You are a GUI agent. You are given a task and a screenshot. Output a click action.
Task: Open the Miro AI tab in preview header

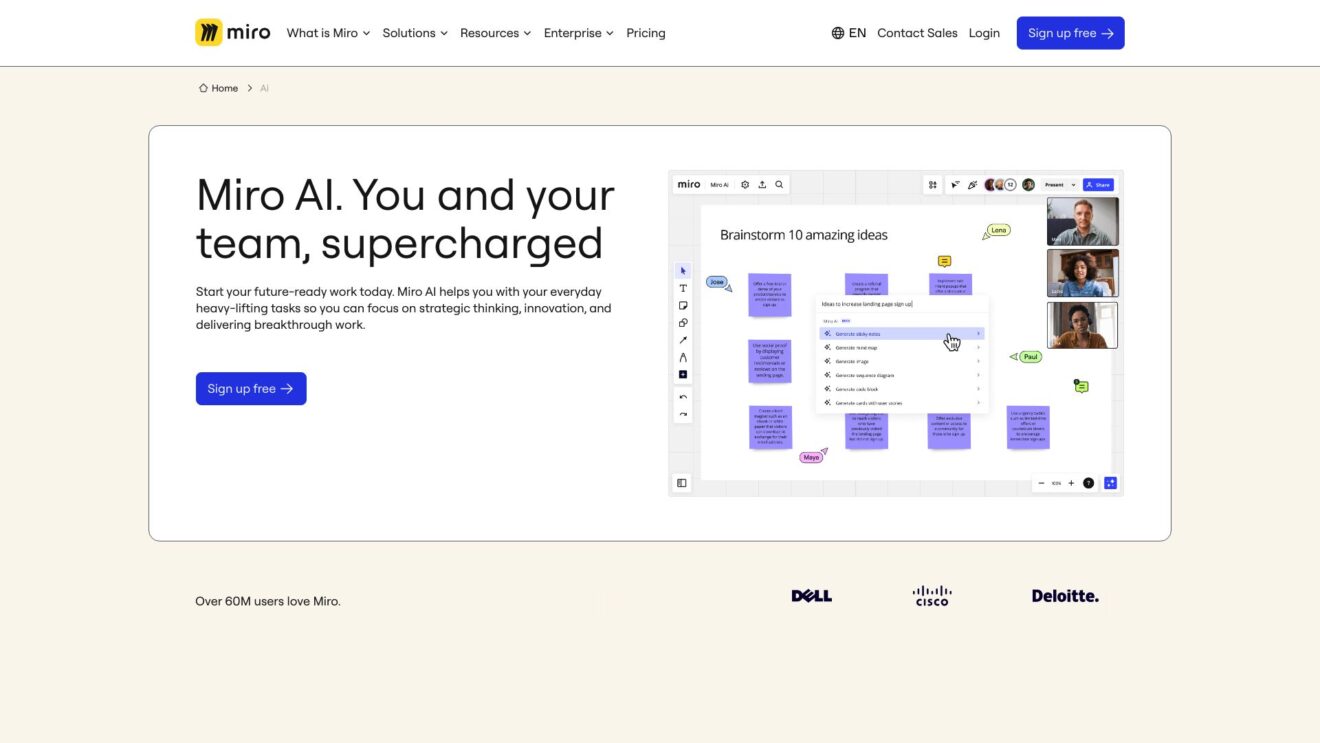pos(719,185)
